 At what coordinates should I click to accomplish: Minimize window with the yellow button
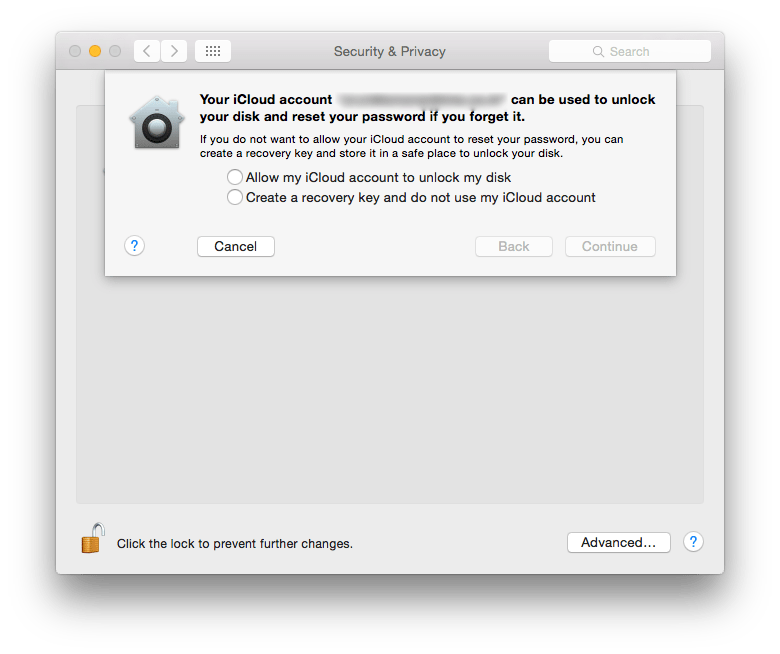point(95,51)
